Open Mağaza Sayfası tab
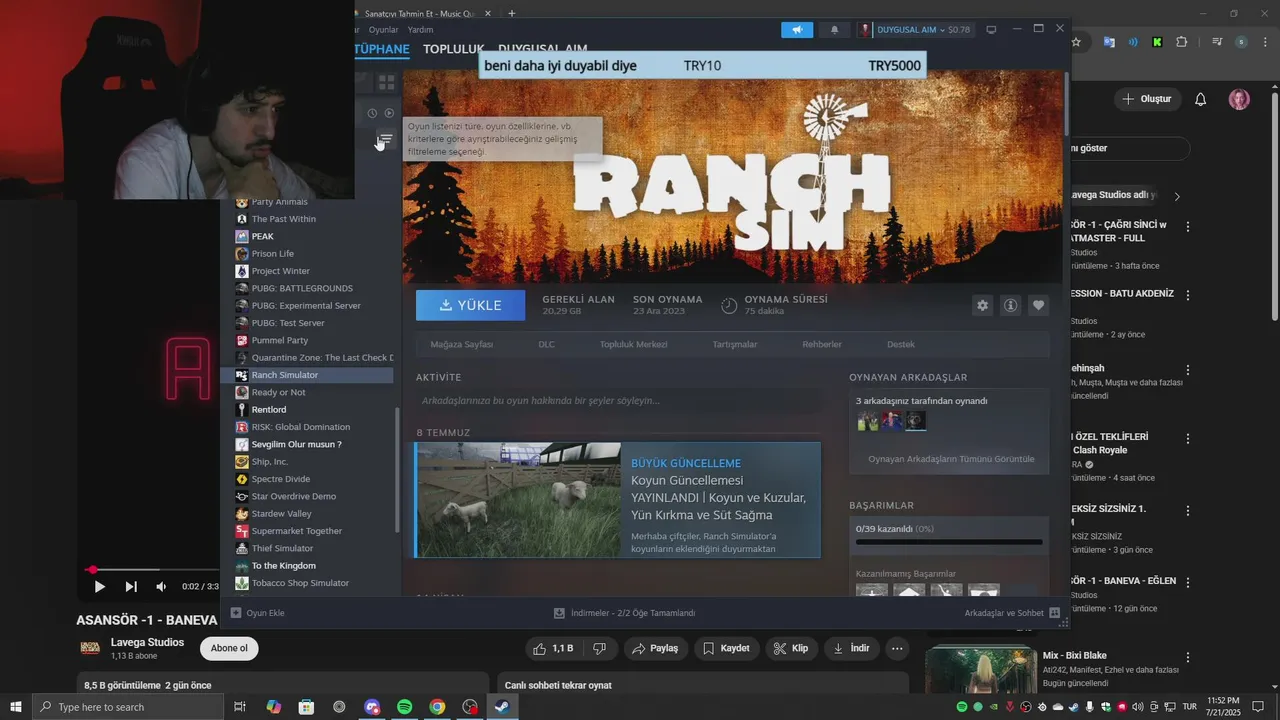The height and width of the screenshot is (720, 1280). [x=461, y=344]
